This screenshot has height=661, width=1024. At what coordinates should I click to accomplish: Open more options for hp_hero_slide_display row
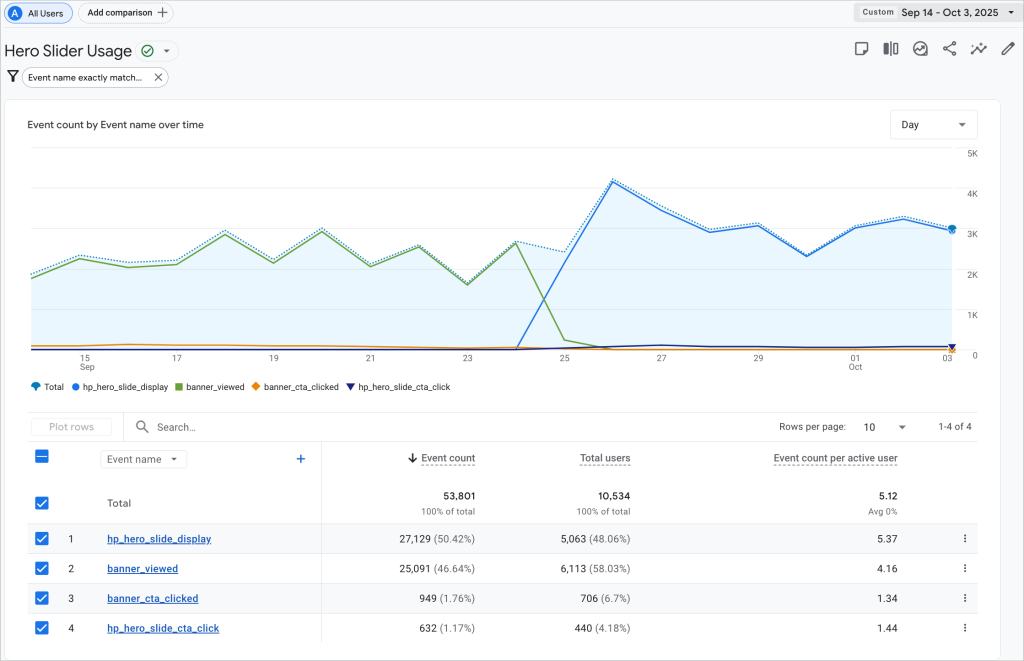964,539
